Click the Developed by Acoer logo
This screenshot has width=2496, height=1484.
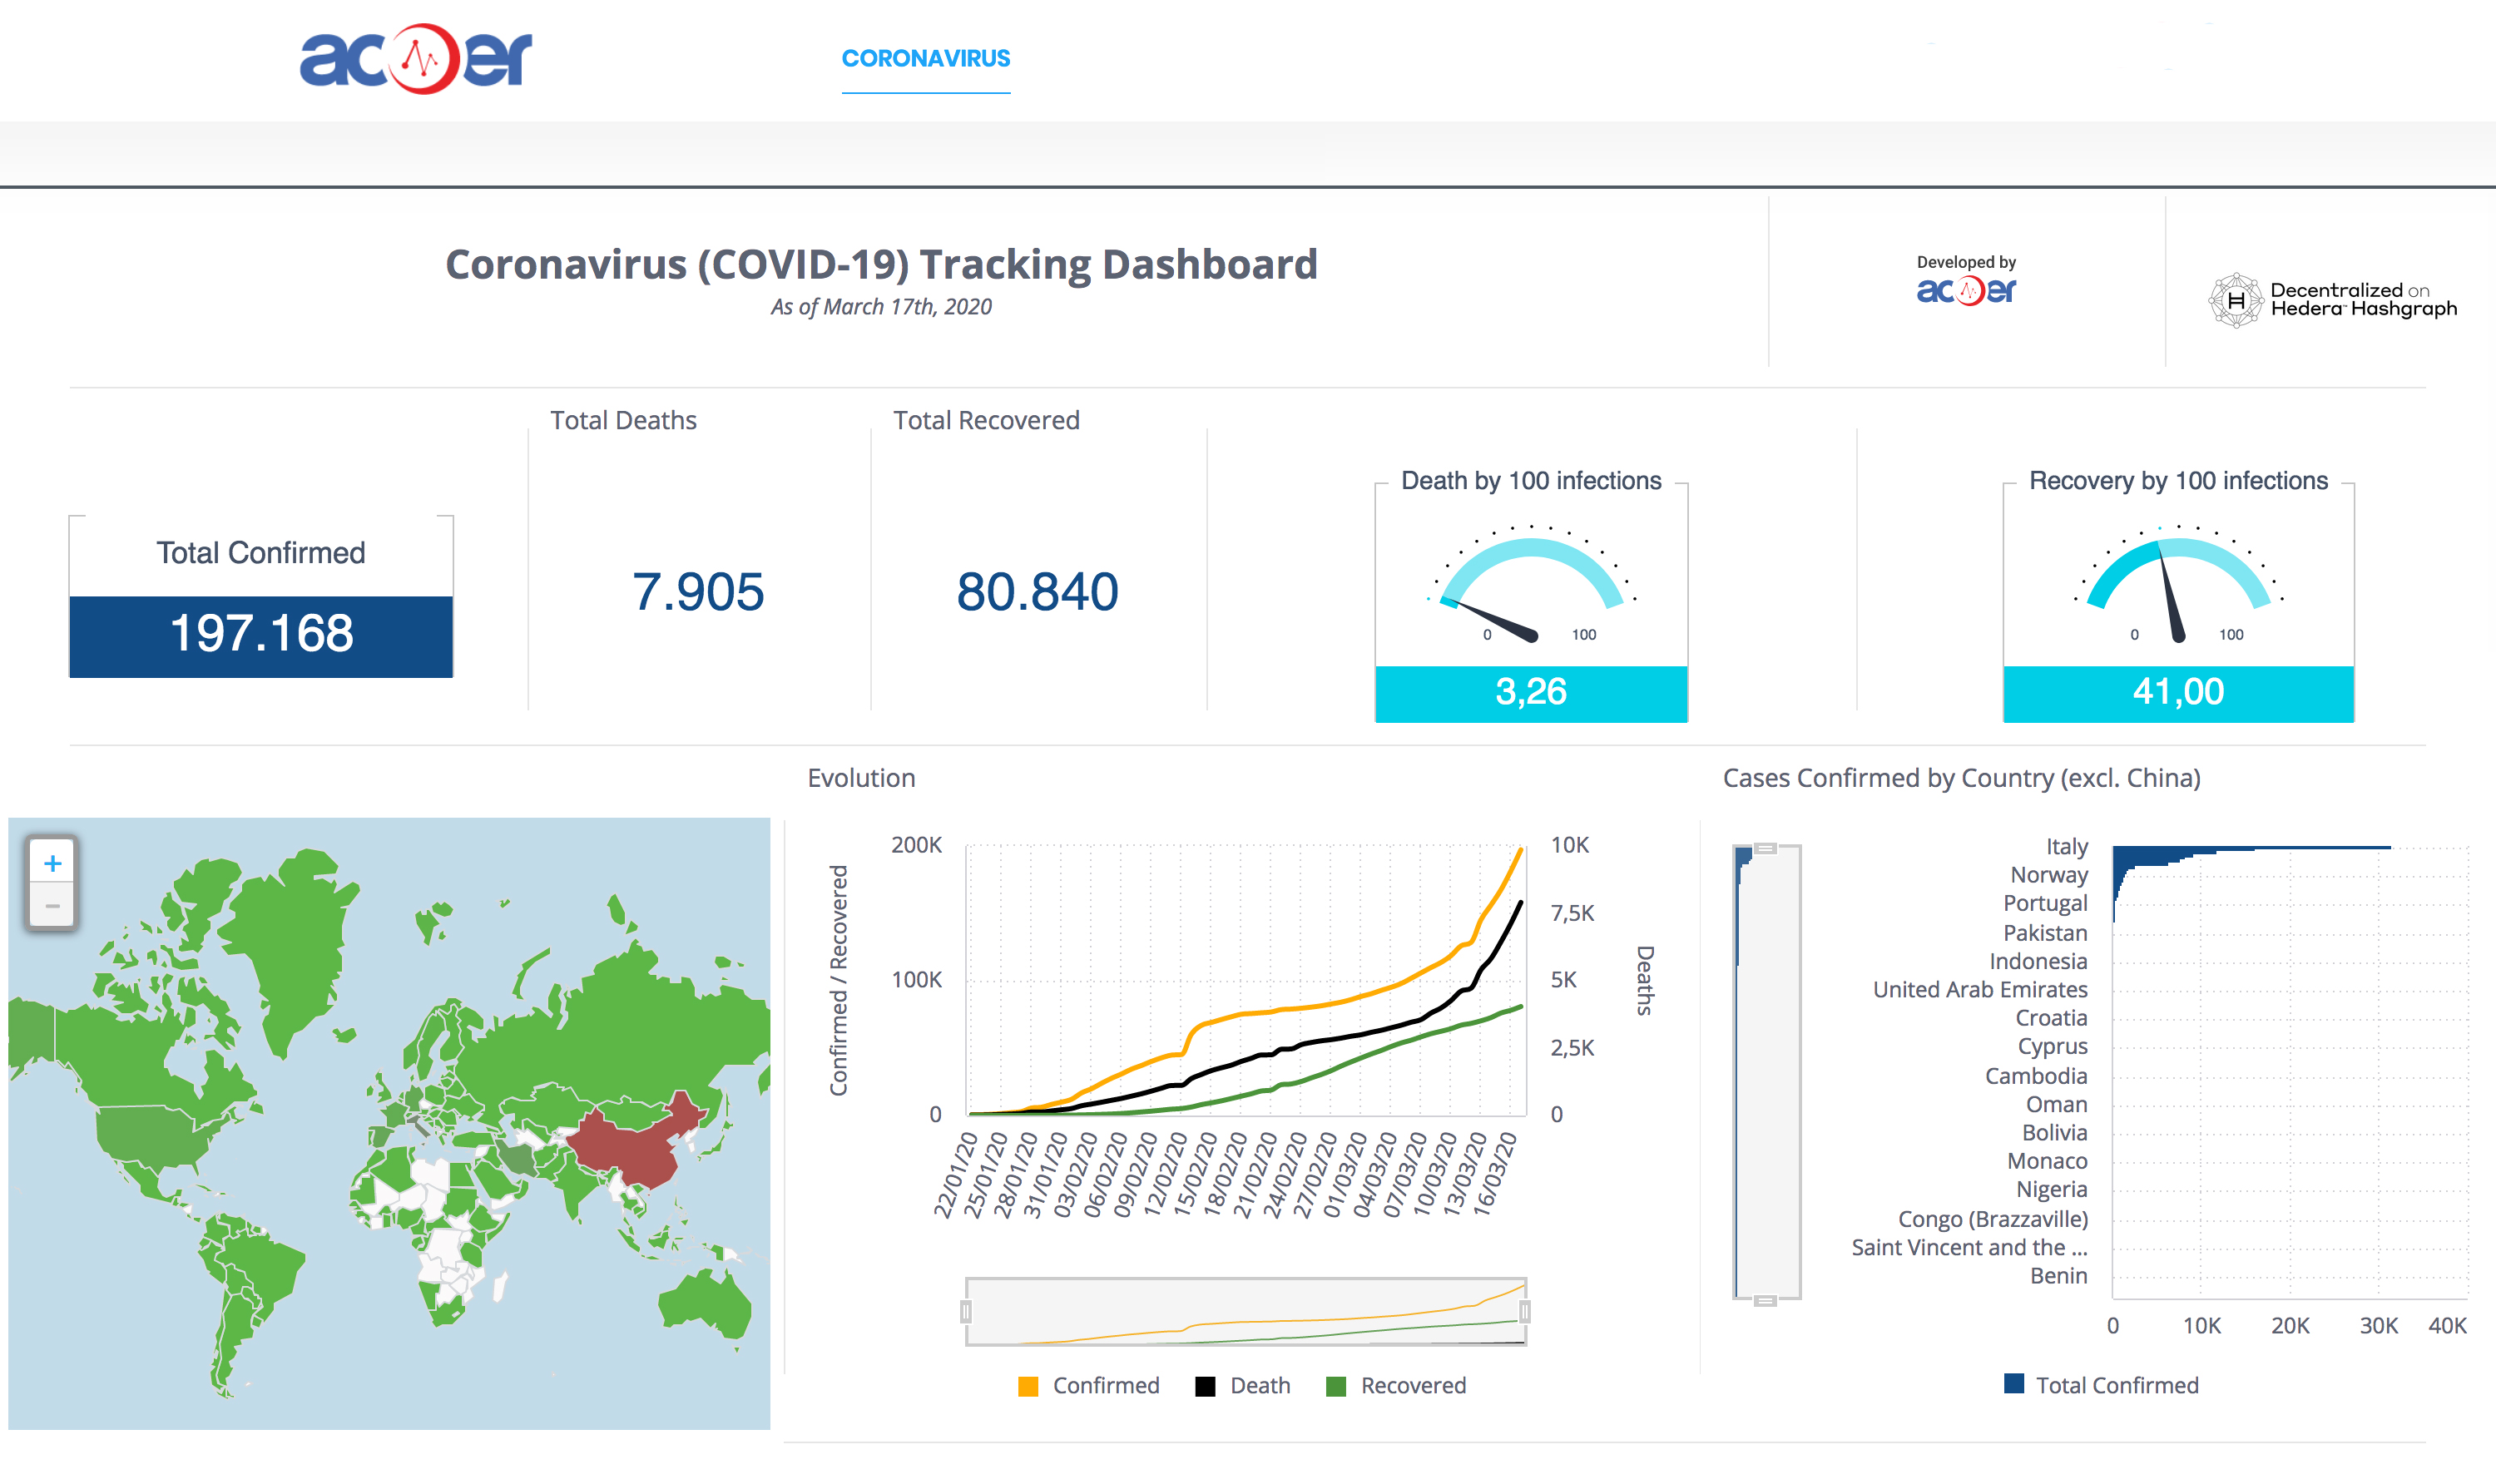tap(1966, 281)
